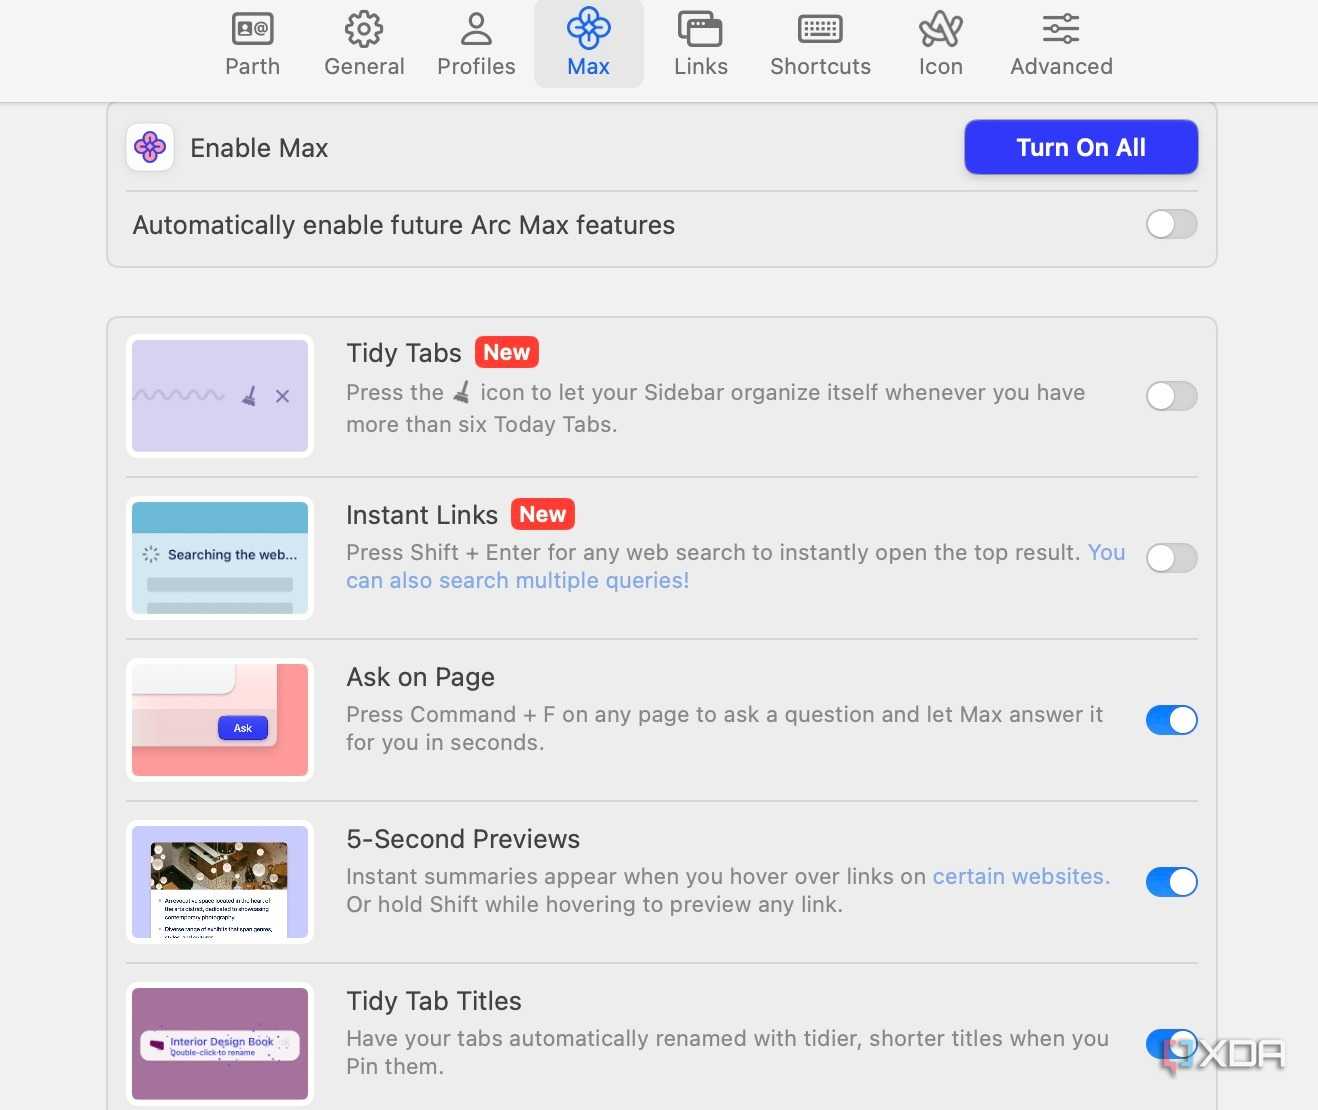Click the Tidy Tabs preview thumbnail
The height and width of the screenshot is (1110, 1318).
coord(220,396)
